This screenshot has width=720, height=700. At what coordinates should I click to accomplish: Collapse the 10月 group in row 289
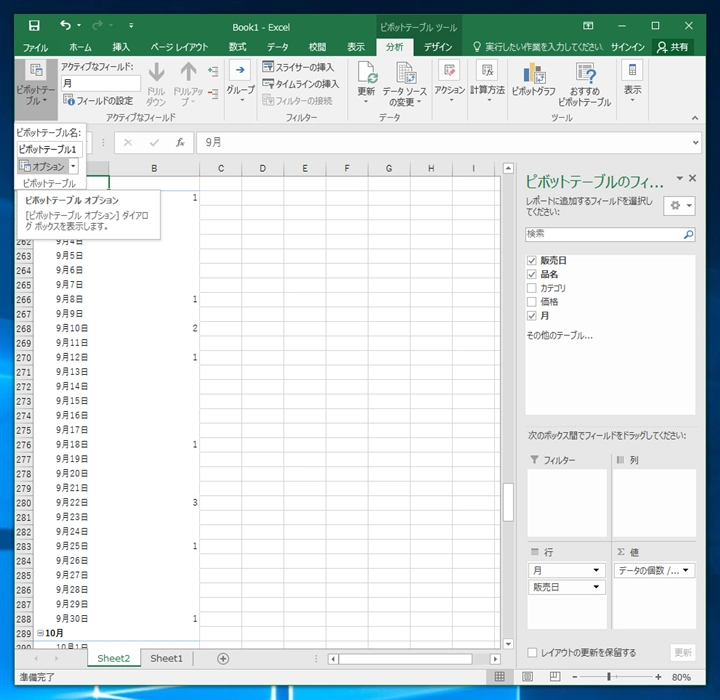[40, 633]
